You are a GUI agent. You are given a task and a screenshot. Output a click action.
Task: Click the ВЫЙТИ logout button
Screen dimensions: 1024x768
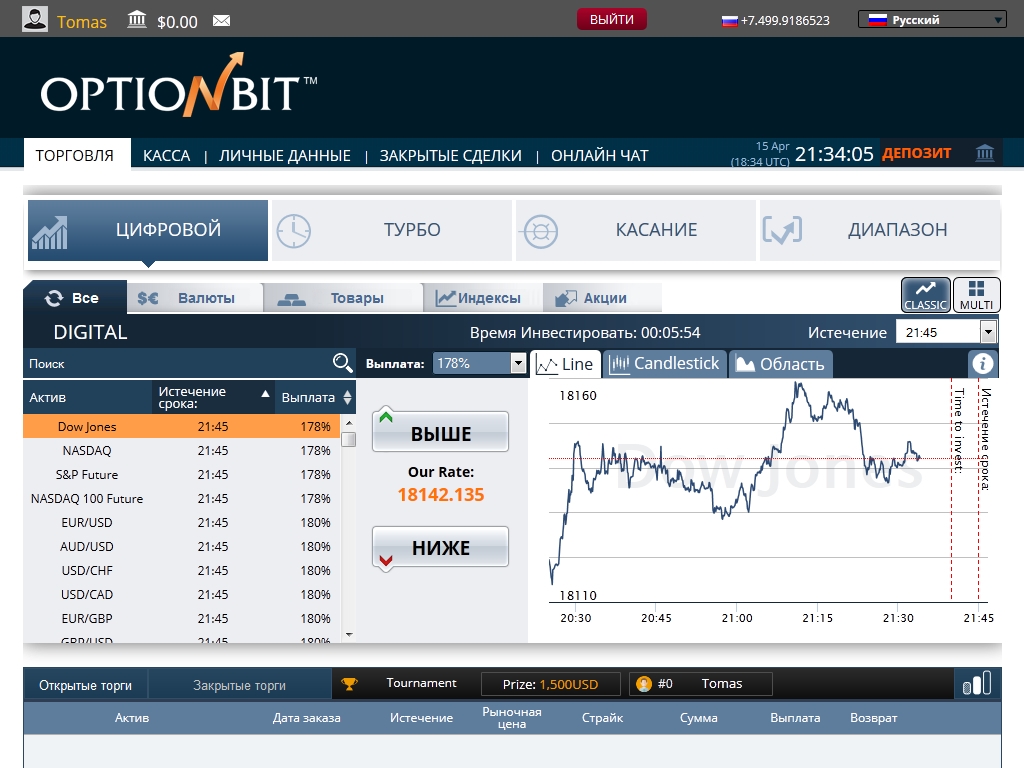[611, 19]
